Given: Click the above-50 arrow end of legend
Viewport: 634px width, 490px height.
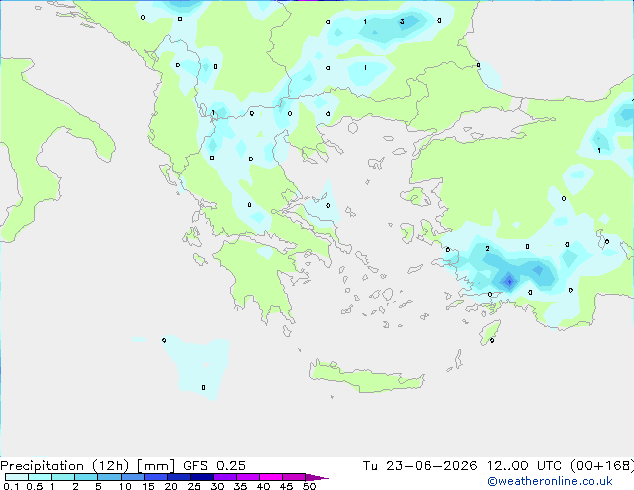Looking at the screenshot, I should click(317, 477).
